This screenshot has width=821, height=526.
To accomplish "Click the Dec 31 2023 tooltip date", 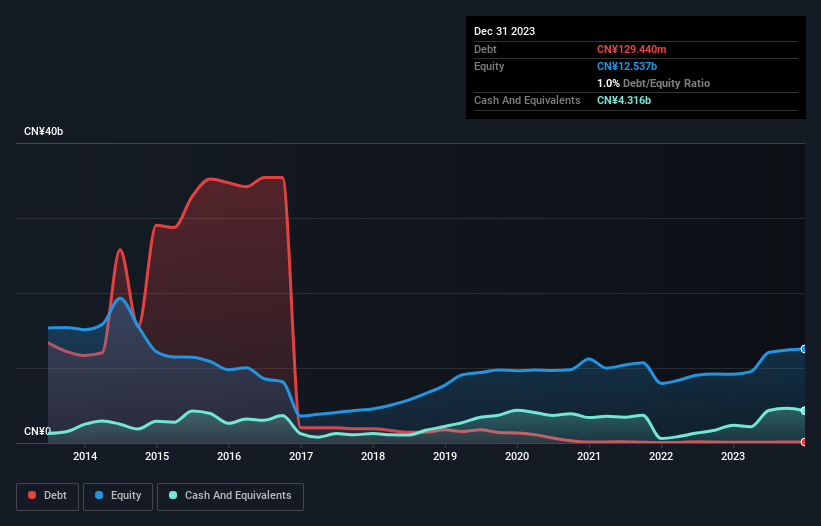I will click(504, 31).
